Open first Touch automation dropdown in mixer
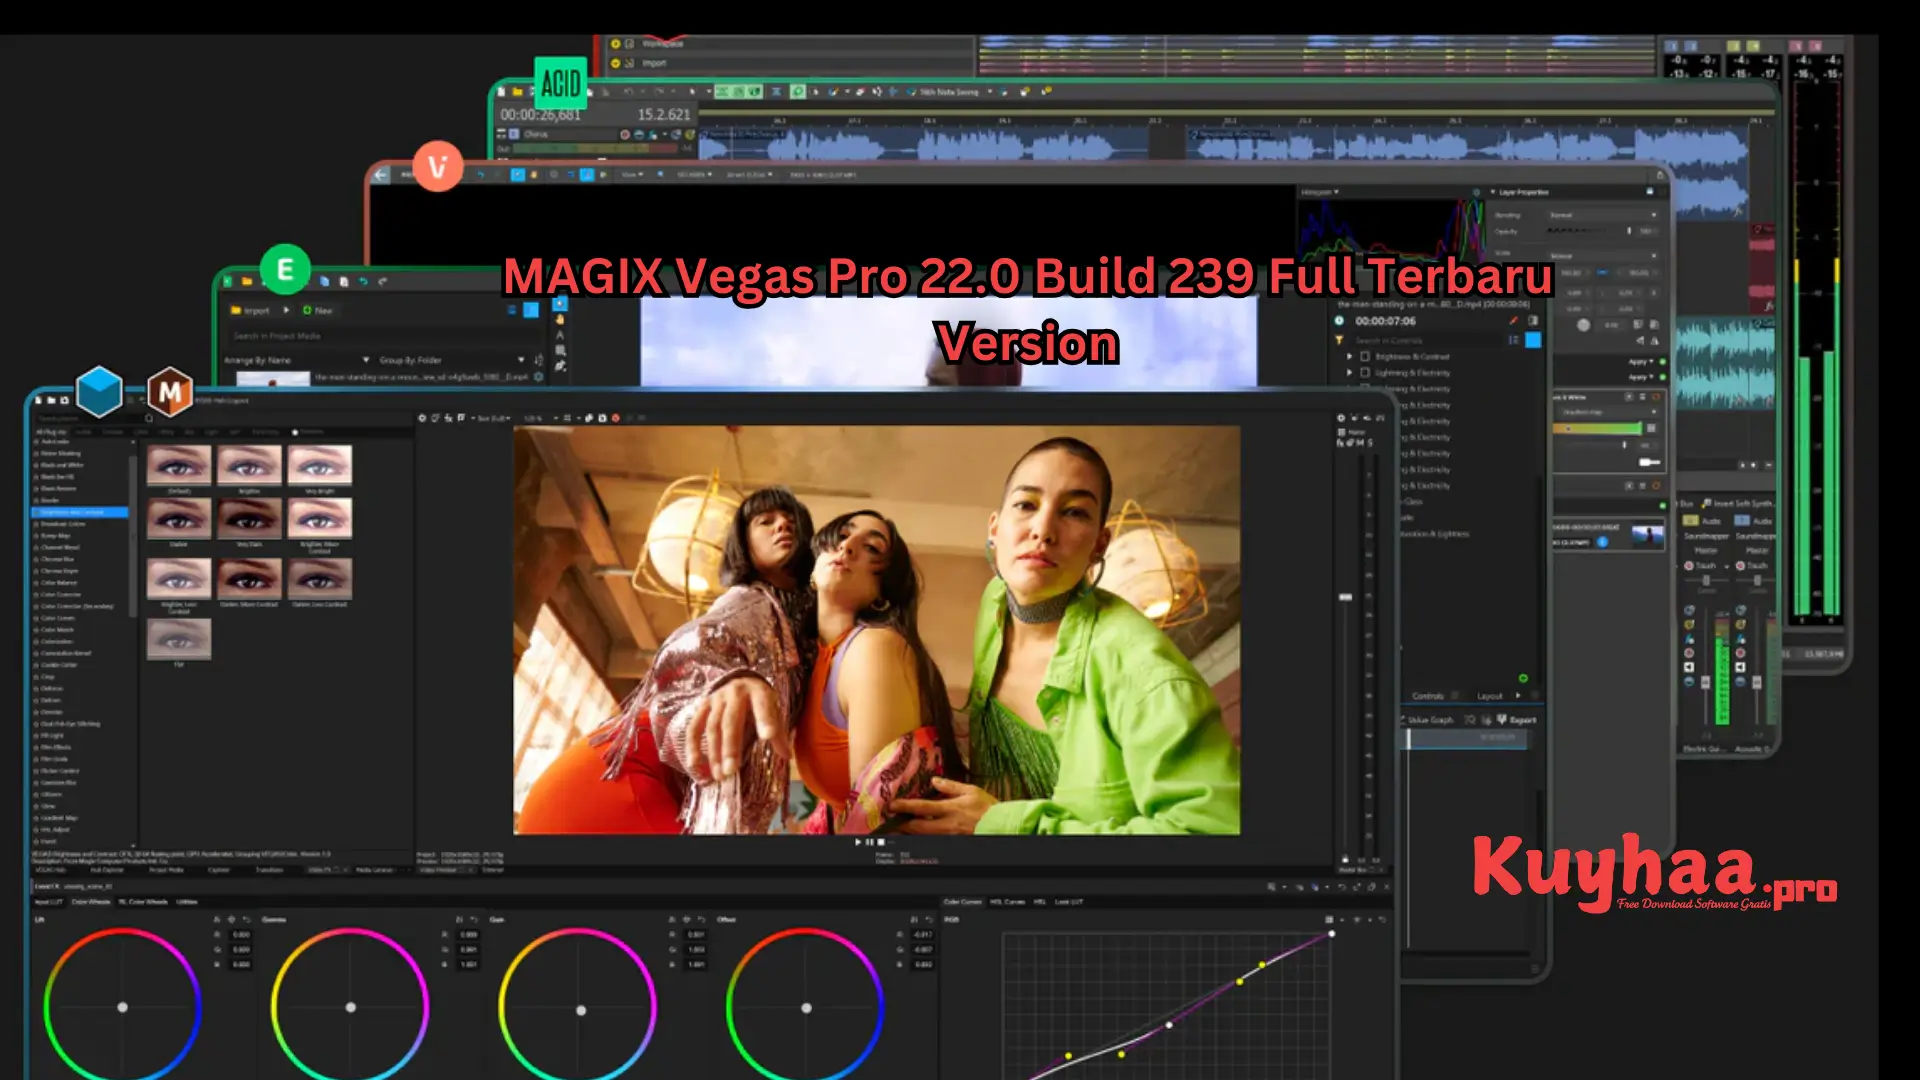Image resolution: width=1920 pixels, height=1080 pixels. 1727,566
